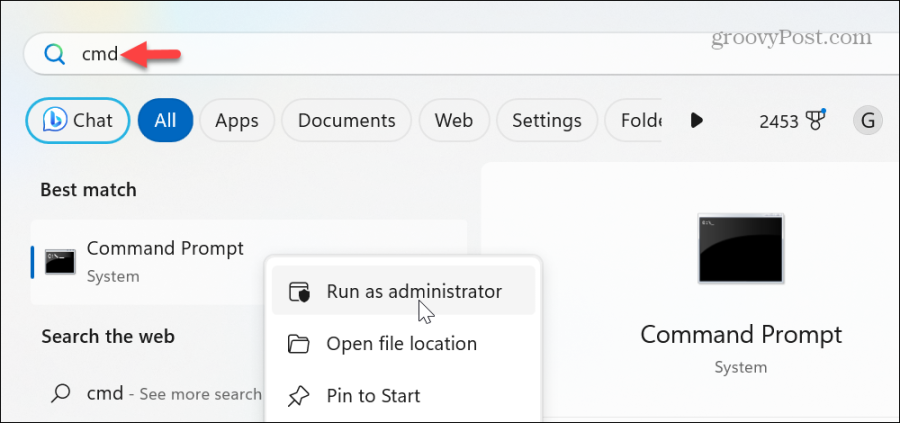The image size is (900, 423).
Task: Click the System label under preview title
Action: pos(740,367)
